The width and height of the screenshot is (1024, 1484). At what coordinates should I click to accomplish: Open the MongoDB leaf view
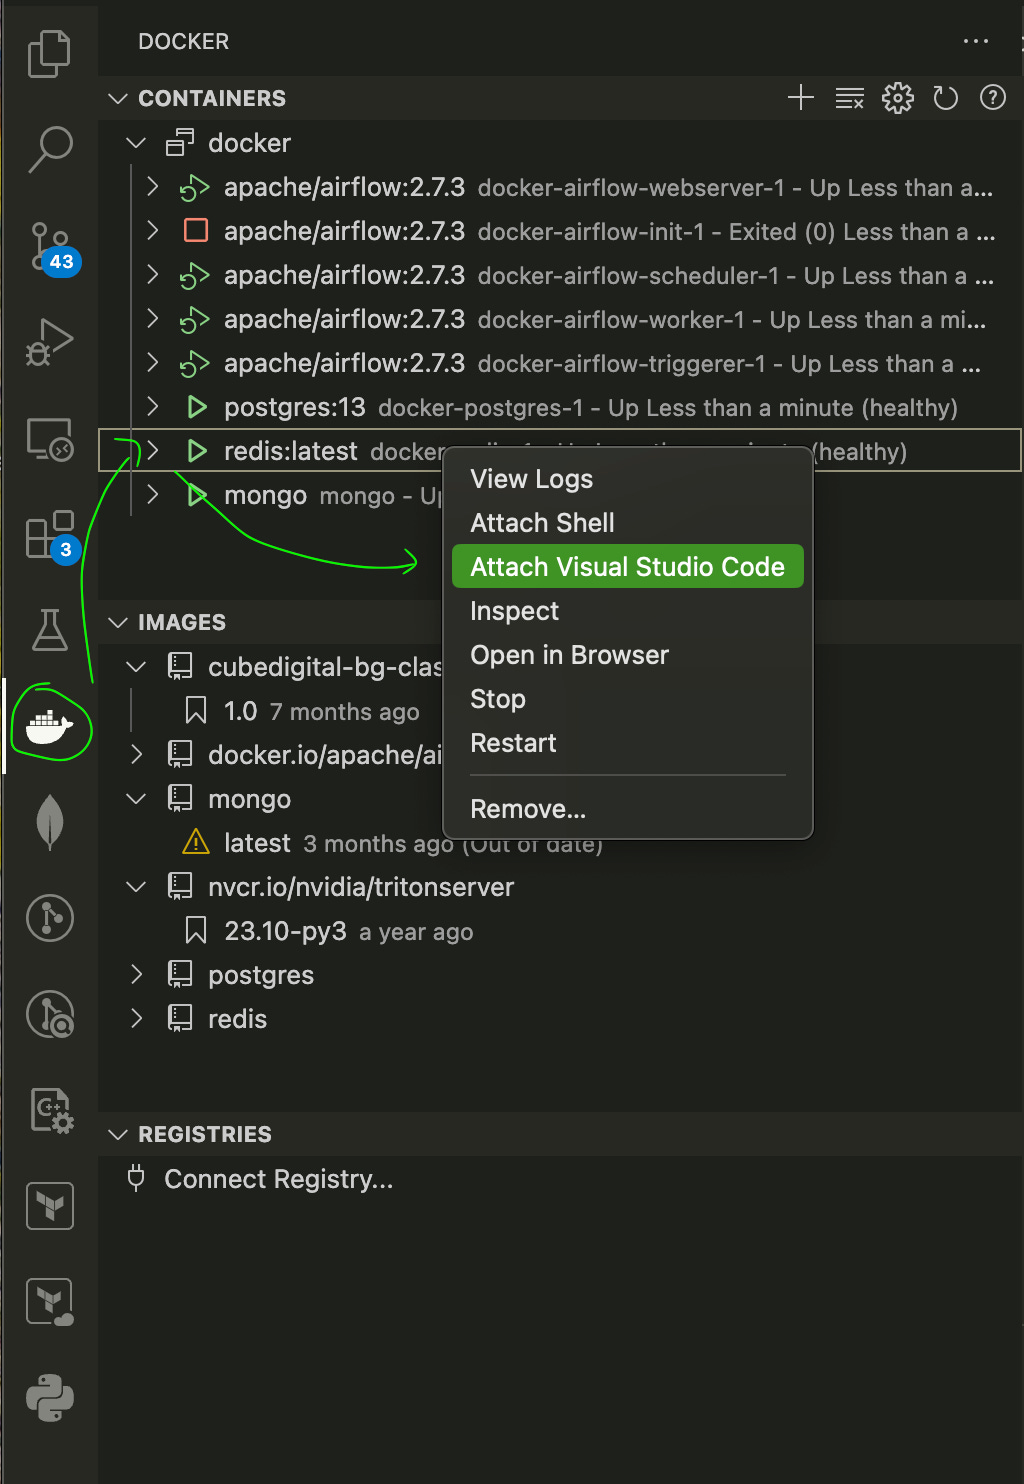pyautogui.click(x=49, y=822)
